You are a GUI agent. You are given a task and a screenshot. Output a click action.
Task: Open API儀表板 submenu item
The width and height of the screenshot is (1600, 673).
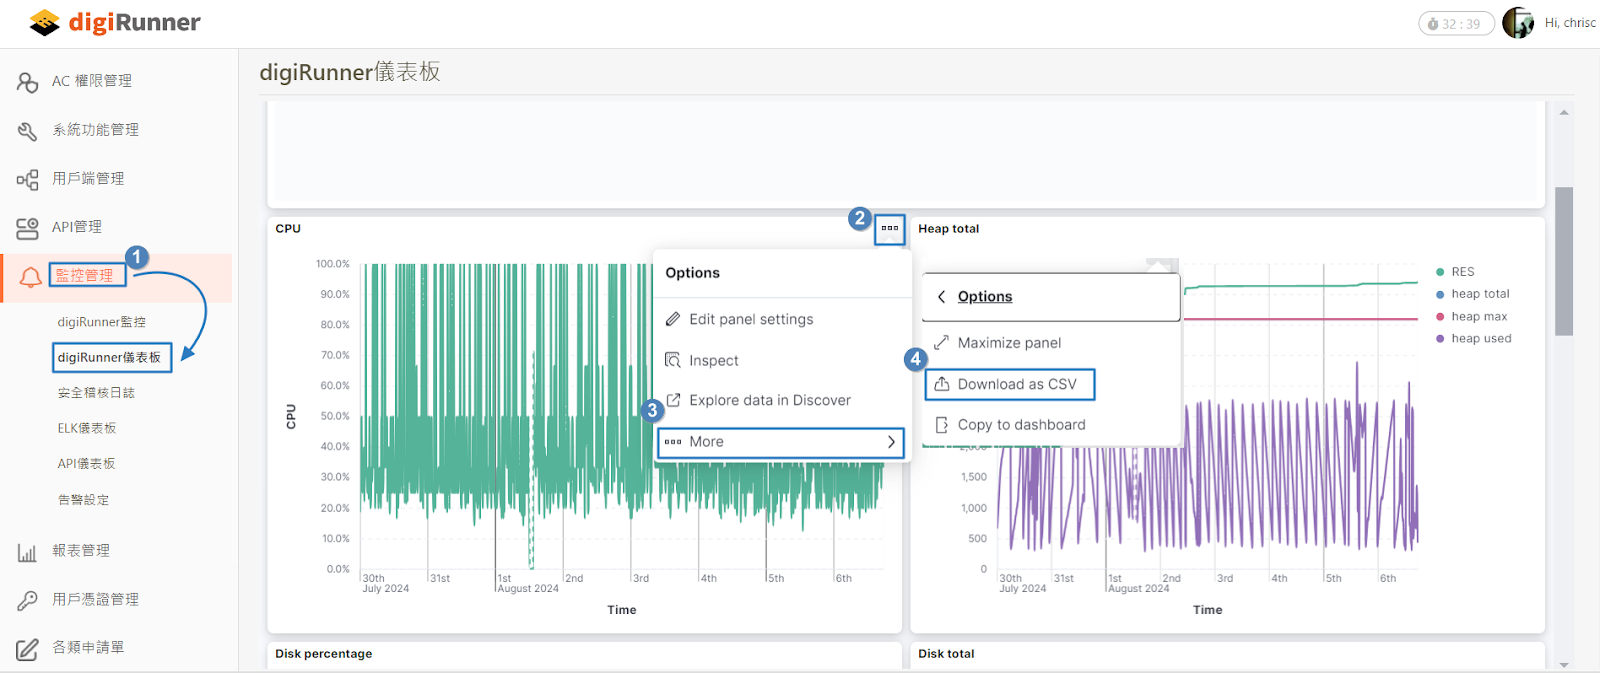[86, 464]
